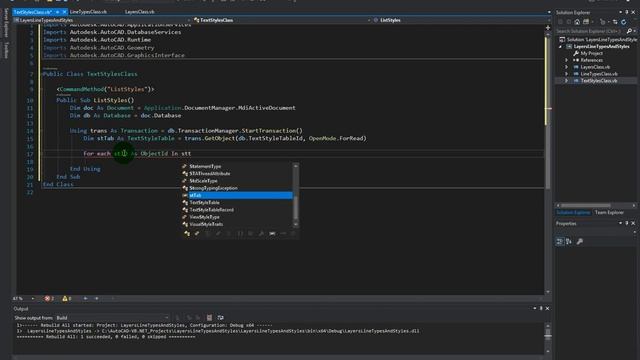
Task: Expand the References node
Action: (567, 60)
